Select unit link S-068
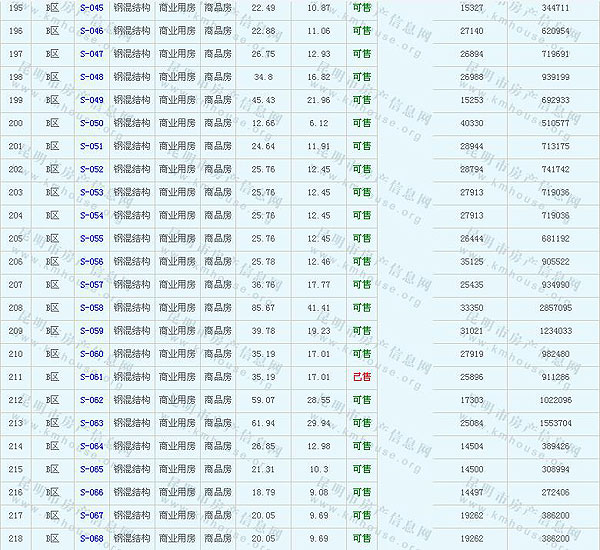This screenshot has height=550, width=600. tap(91, 538)
